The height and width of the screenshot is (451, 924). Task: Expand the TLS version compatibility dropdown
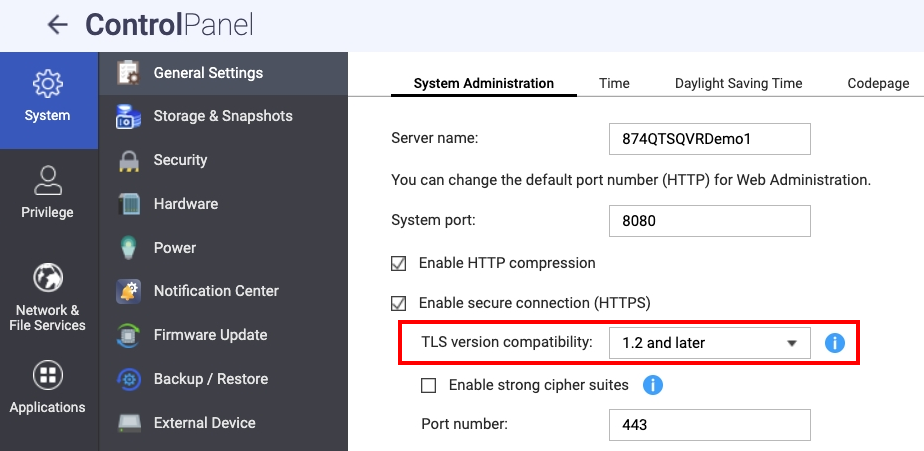[x=709, y=343]
